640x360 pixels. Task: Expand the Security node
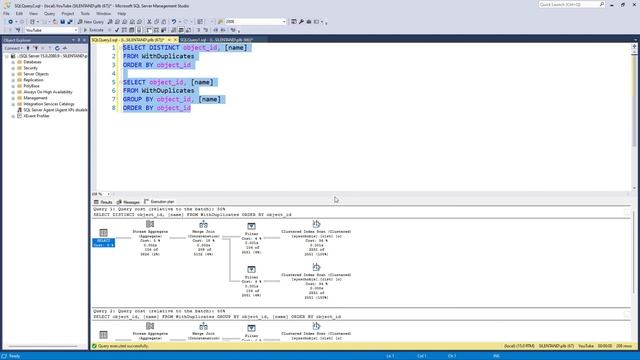[x=13, y=68]
